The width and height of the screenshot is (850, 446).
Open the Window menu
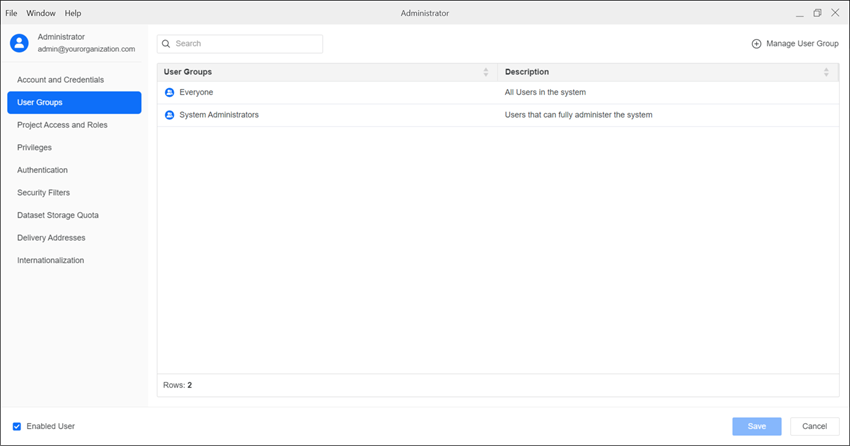(41, 13)
